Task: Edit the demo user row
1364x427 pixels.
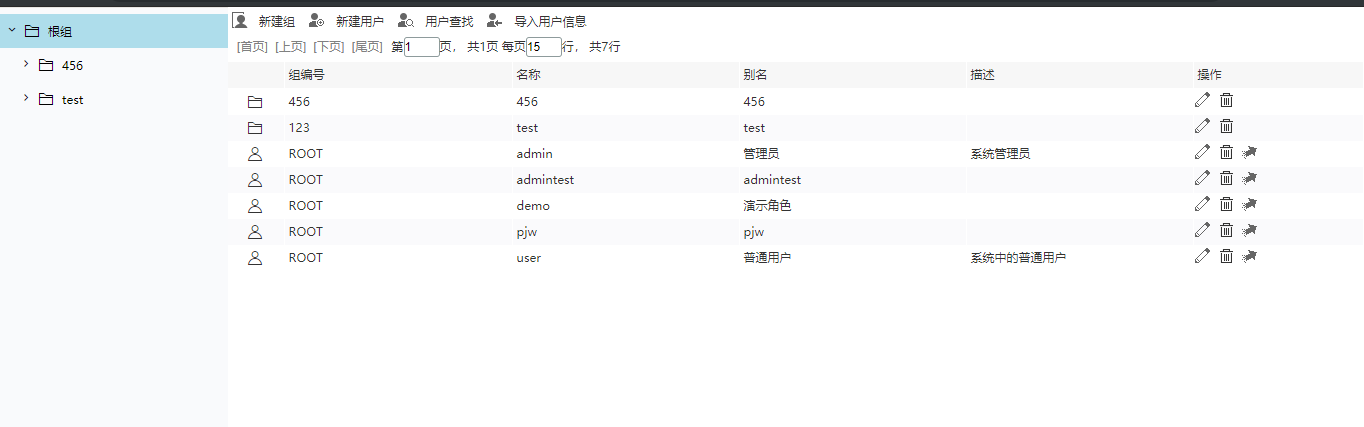Action: 1202,204
